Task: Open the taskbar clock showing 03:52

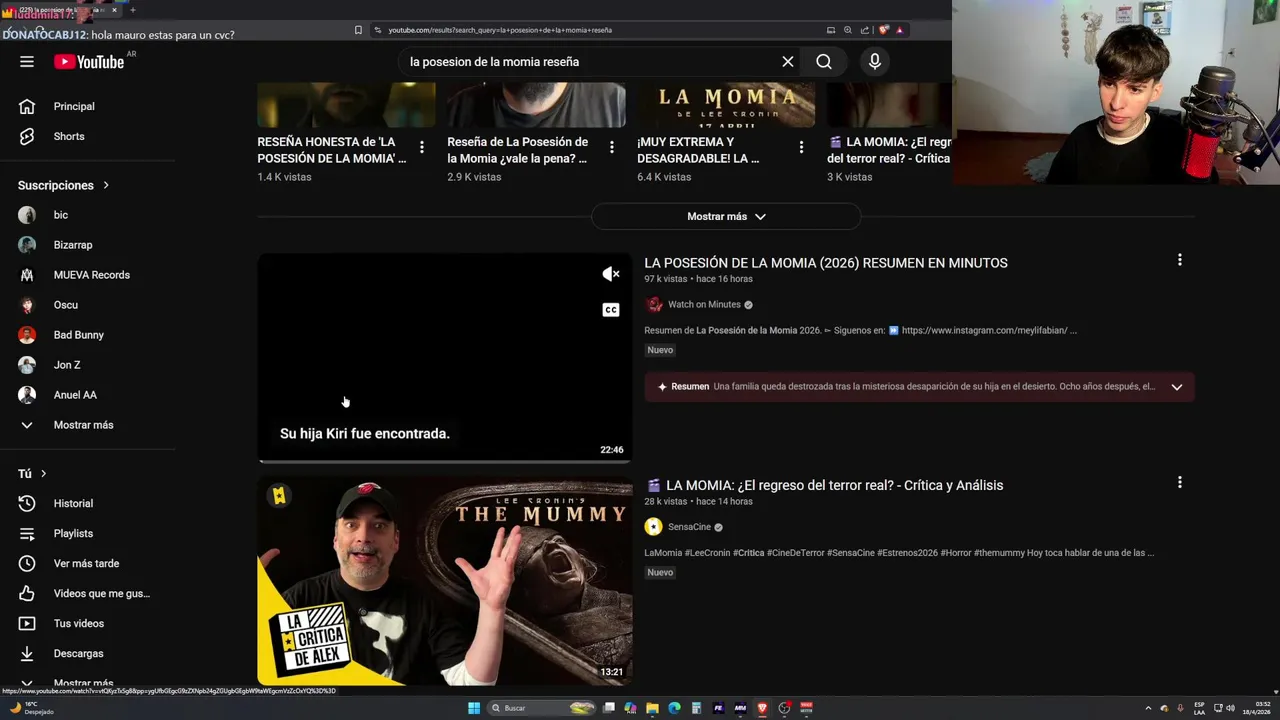Action: [1256, 708]
